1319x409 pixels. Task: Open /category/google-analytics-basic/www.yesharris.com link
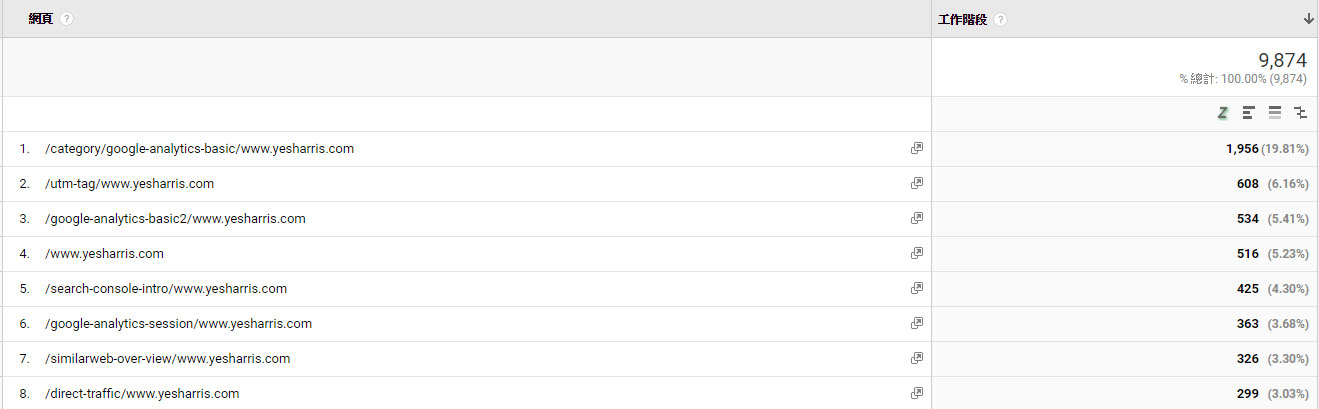pos(199,149)
